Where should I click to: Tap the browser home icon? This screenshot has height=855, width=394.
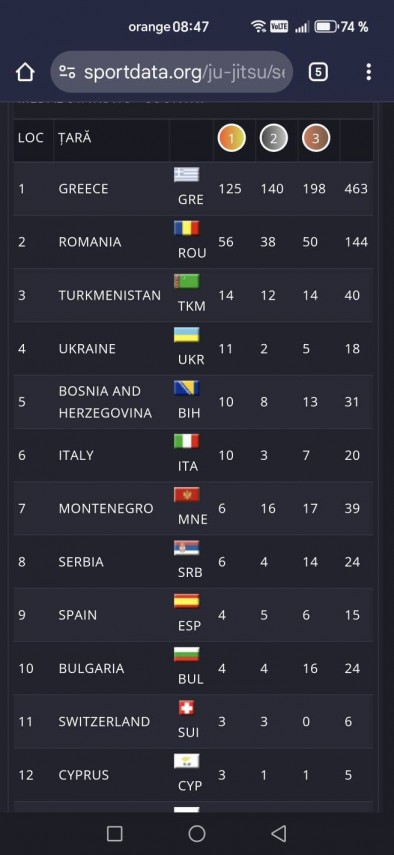(25, 72)
